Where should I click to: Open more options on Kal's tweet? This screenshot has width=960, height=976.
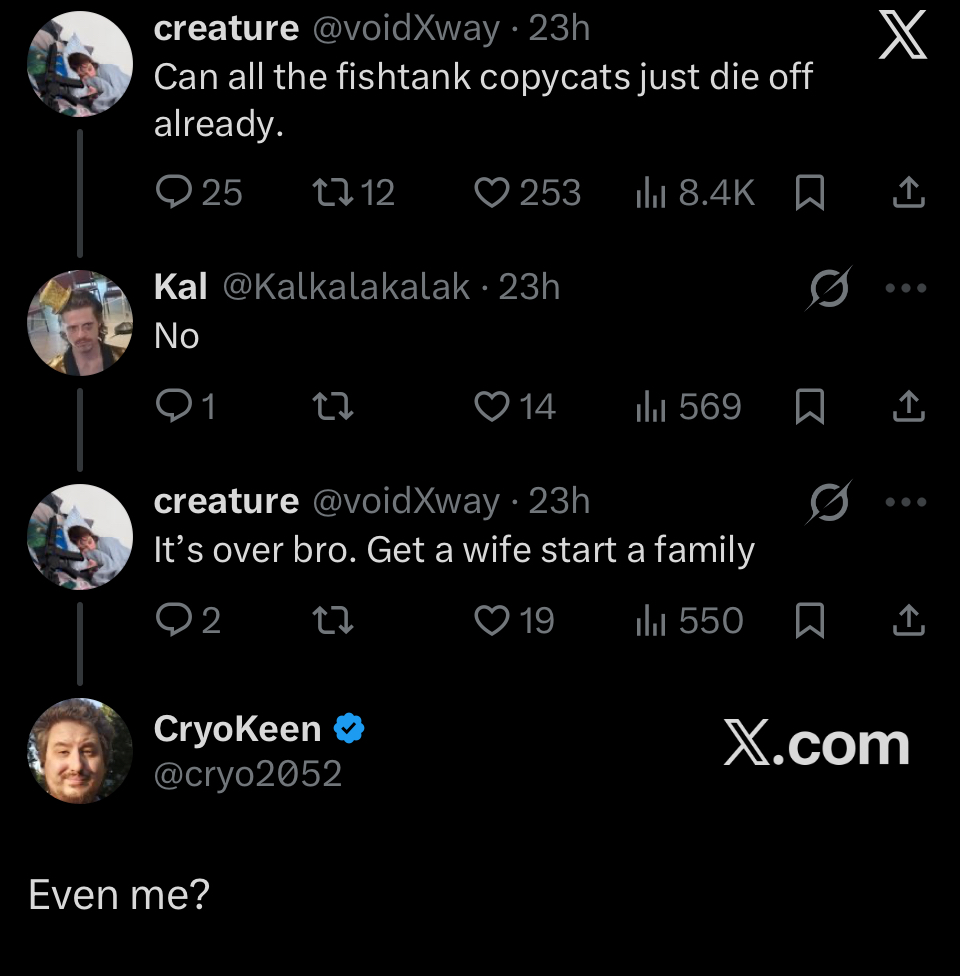coord(907,289)
